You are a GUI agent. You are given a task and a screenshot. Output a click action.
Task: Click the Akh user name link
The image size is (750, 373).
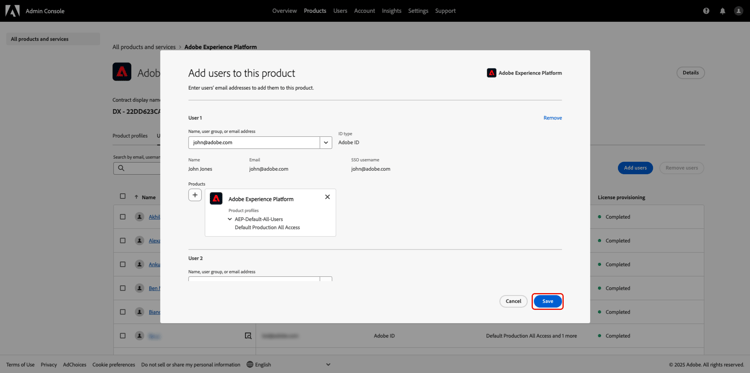154,217
